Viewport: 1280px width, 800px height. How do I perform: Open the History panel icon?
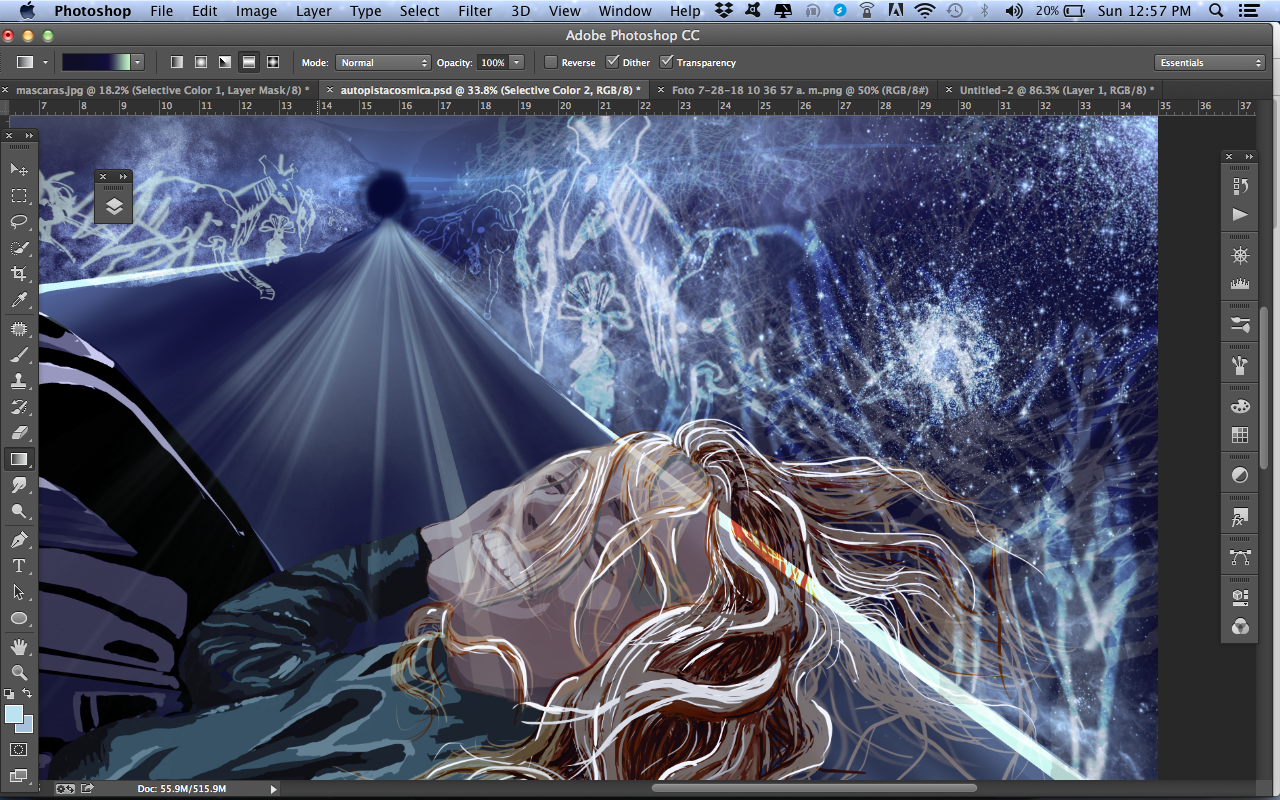pyautogui.click(x=1240, y=186)
